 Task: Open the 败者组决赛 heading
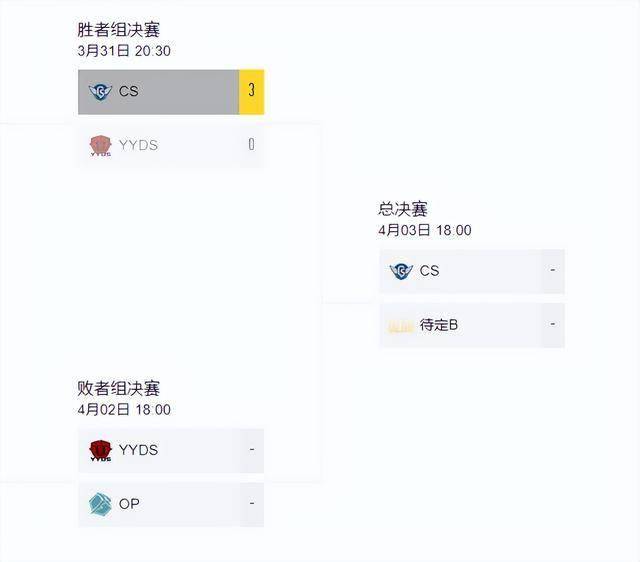pyautogui.click(x=118, y=388)
